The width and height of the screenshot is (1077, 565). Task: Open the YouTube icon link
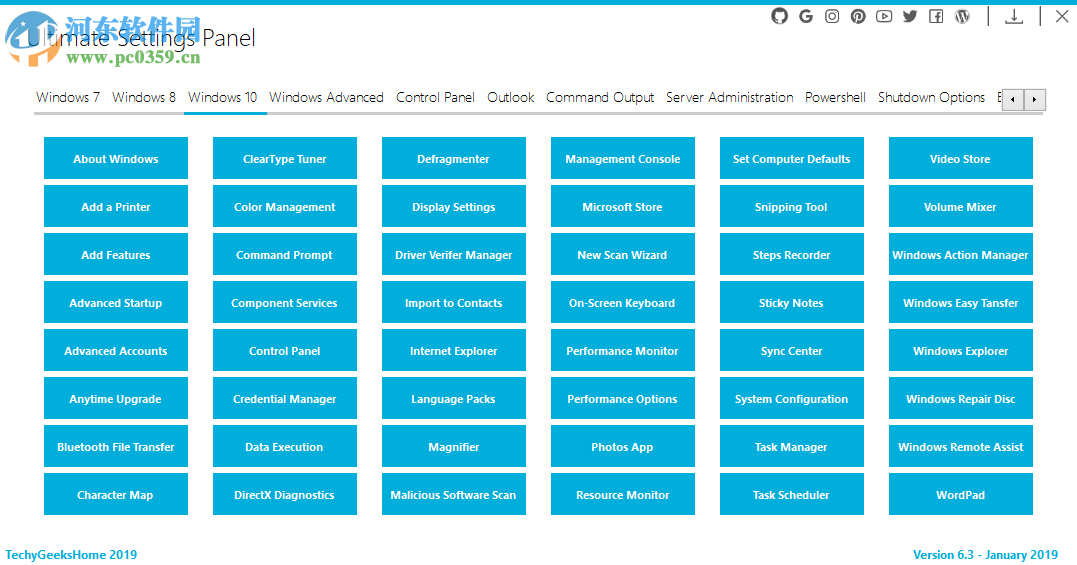click(x=884, y=16)
